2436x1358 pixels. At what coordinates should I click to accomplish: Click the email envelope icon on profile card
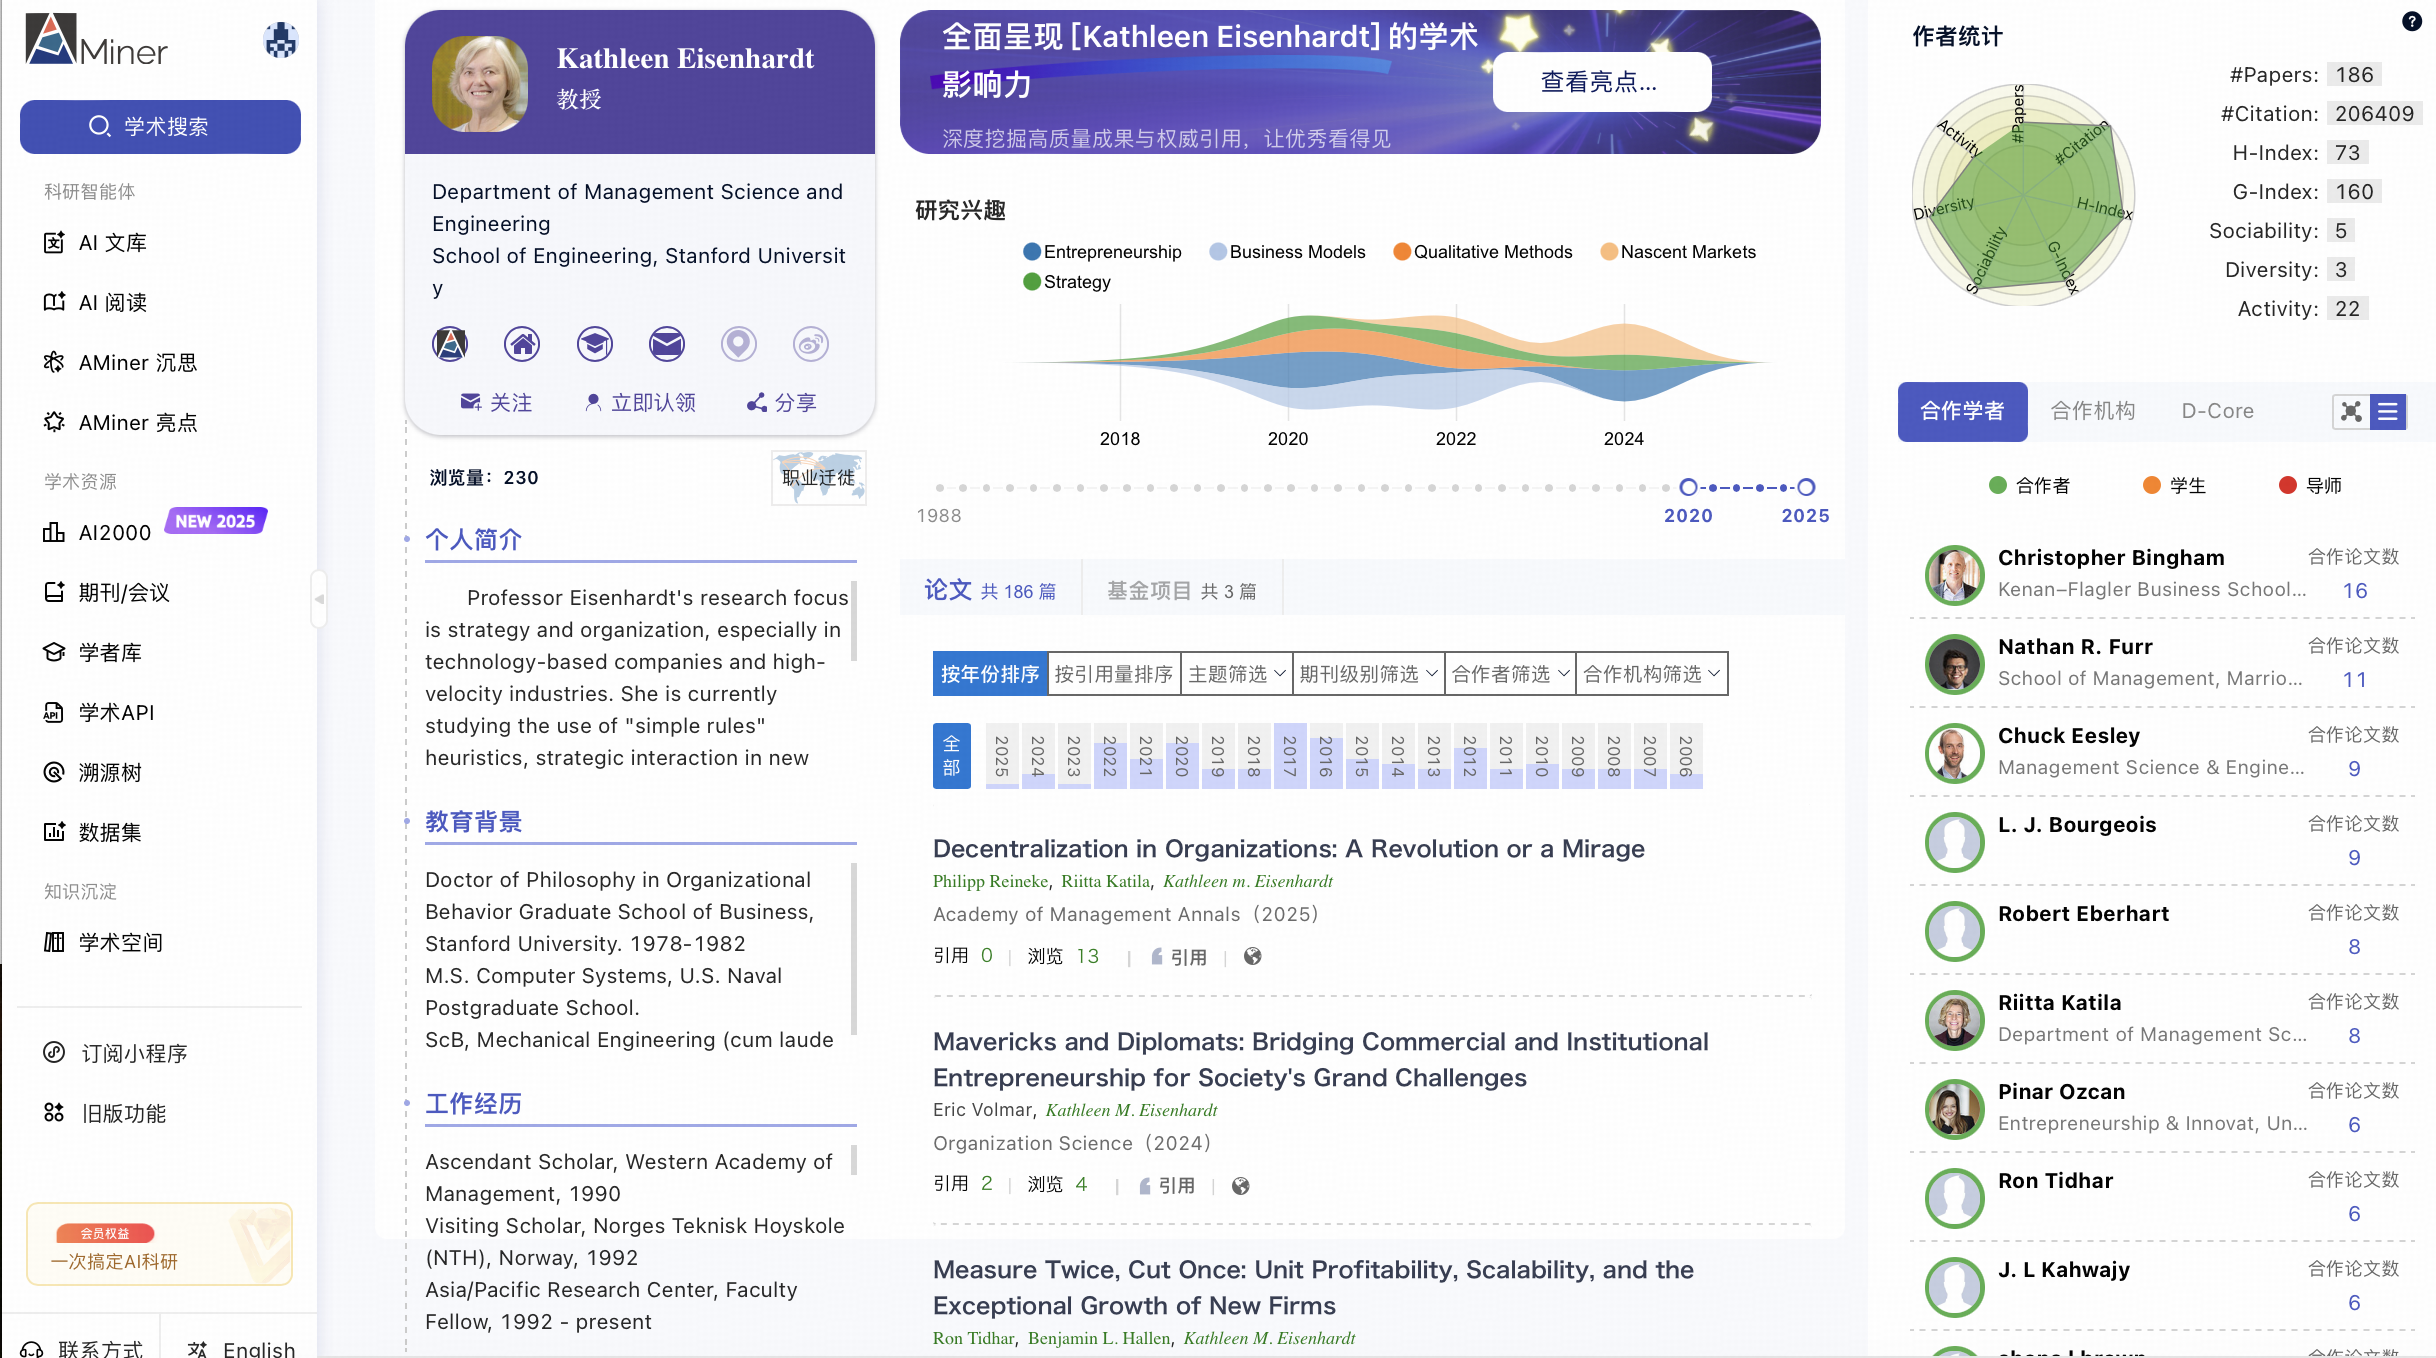coord(666,344)
